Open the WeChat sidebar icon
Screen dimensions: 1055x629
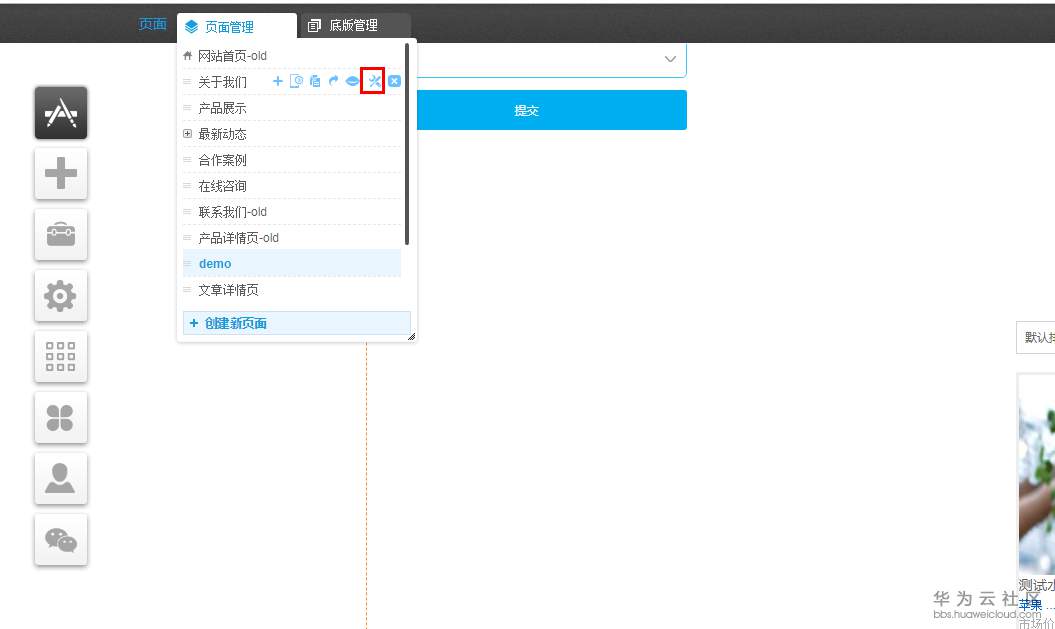(61, 540)
